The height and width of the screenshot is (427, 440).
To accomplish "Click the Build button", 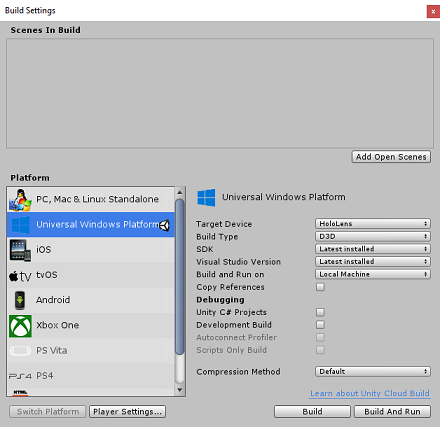I will tap(312, 412).
